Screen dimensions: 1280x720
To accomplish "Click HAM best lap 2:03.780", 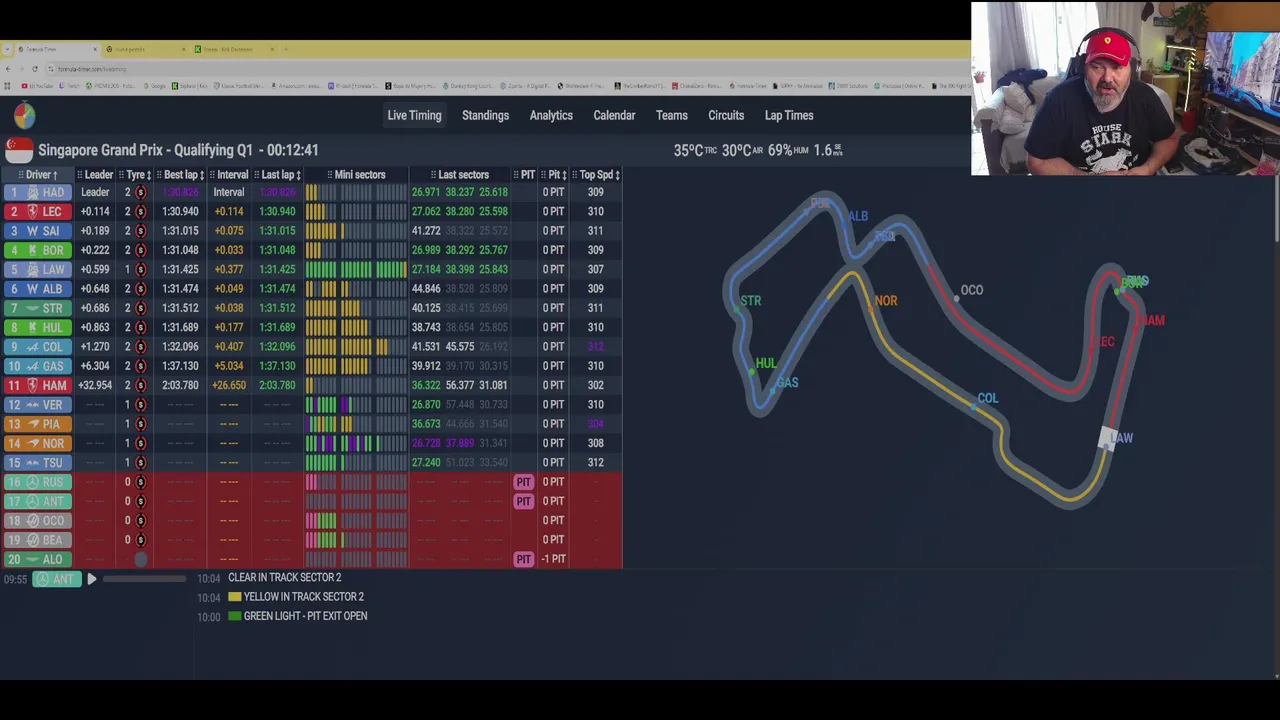I will 180,385.
